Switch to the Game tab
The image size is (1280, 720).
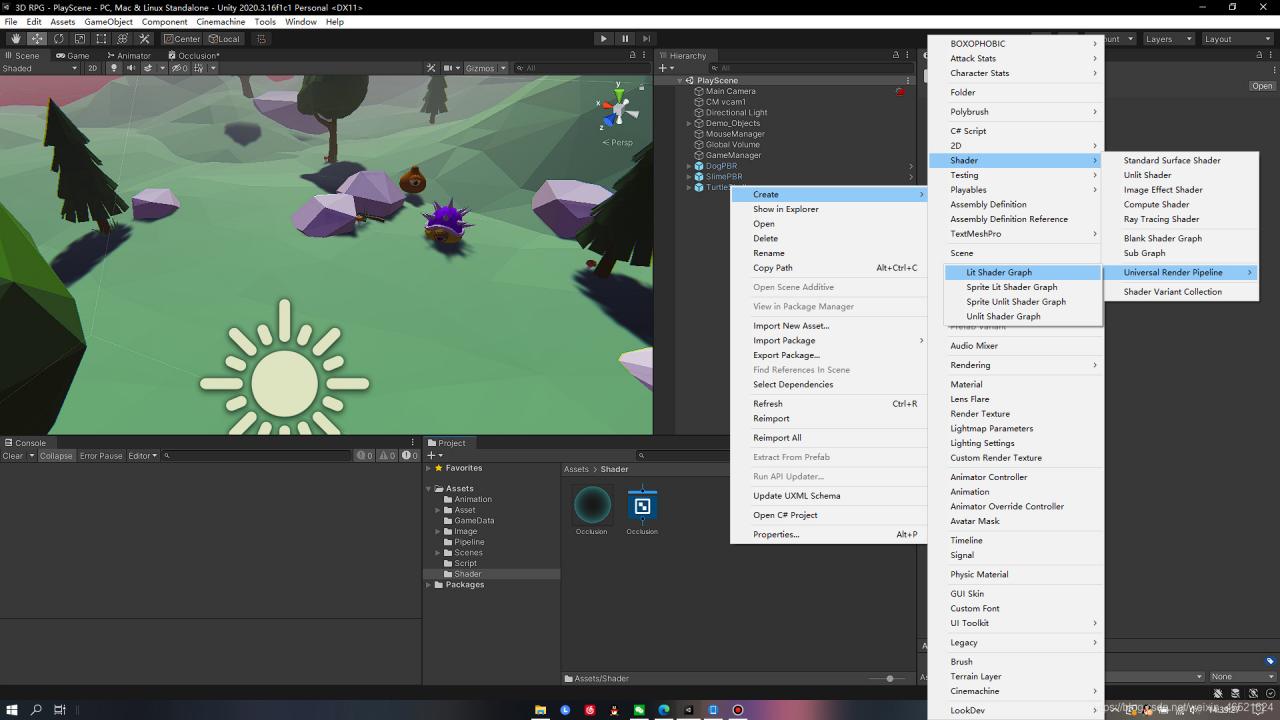pos(73,56)
